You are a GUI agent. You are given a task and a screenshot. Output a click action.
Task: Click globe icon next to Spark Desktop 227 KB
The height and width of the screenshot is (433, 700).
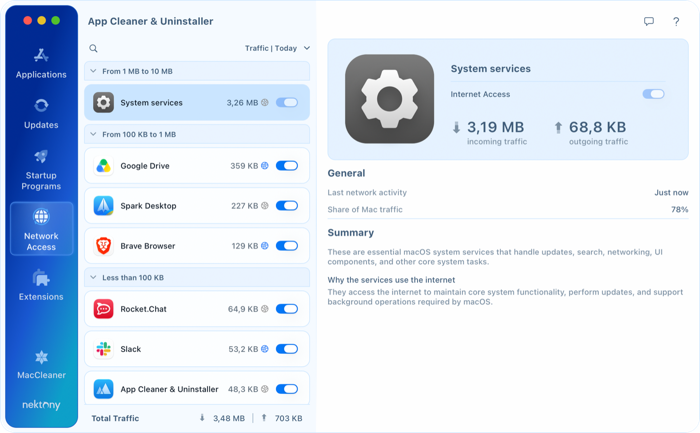point(265,206)
